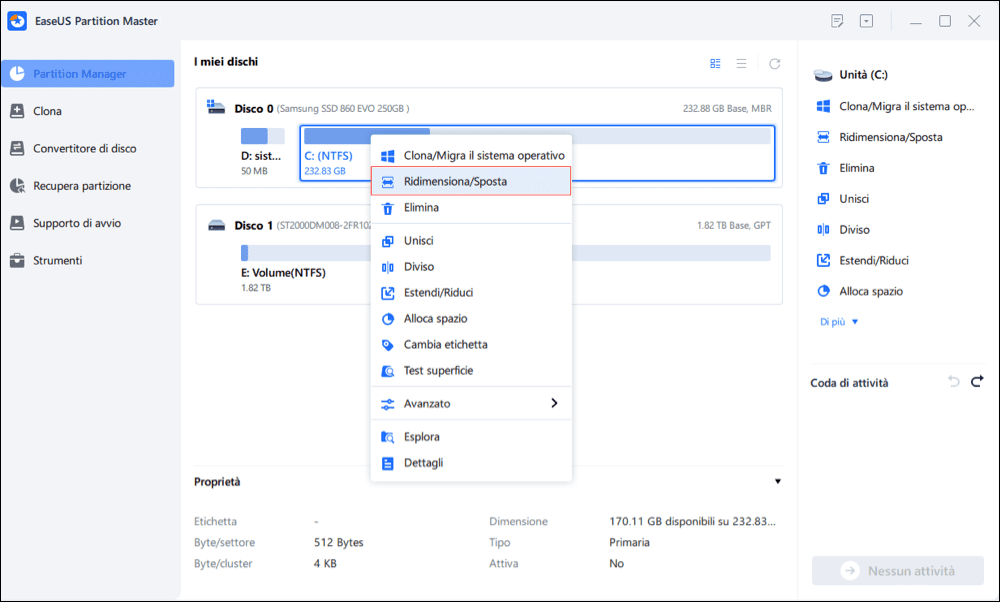Switch disks to the list view icon
The image size is (1000, 602).
click(741, 64)
